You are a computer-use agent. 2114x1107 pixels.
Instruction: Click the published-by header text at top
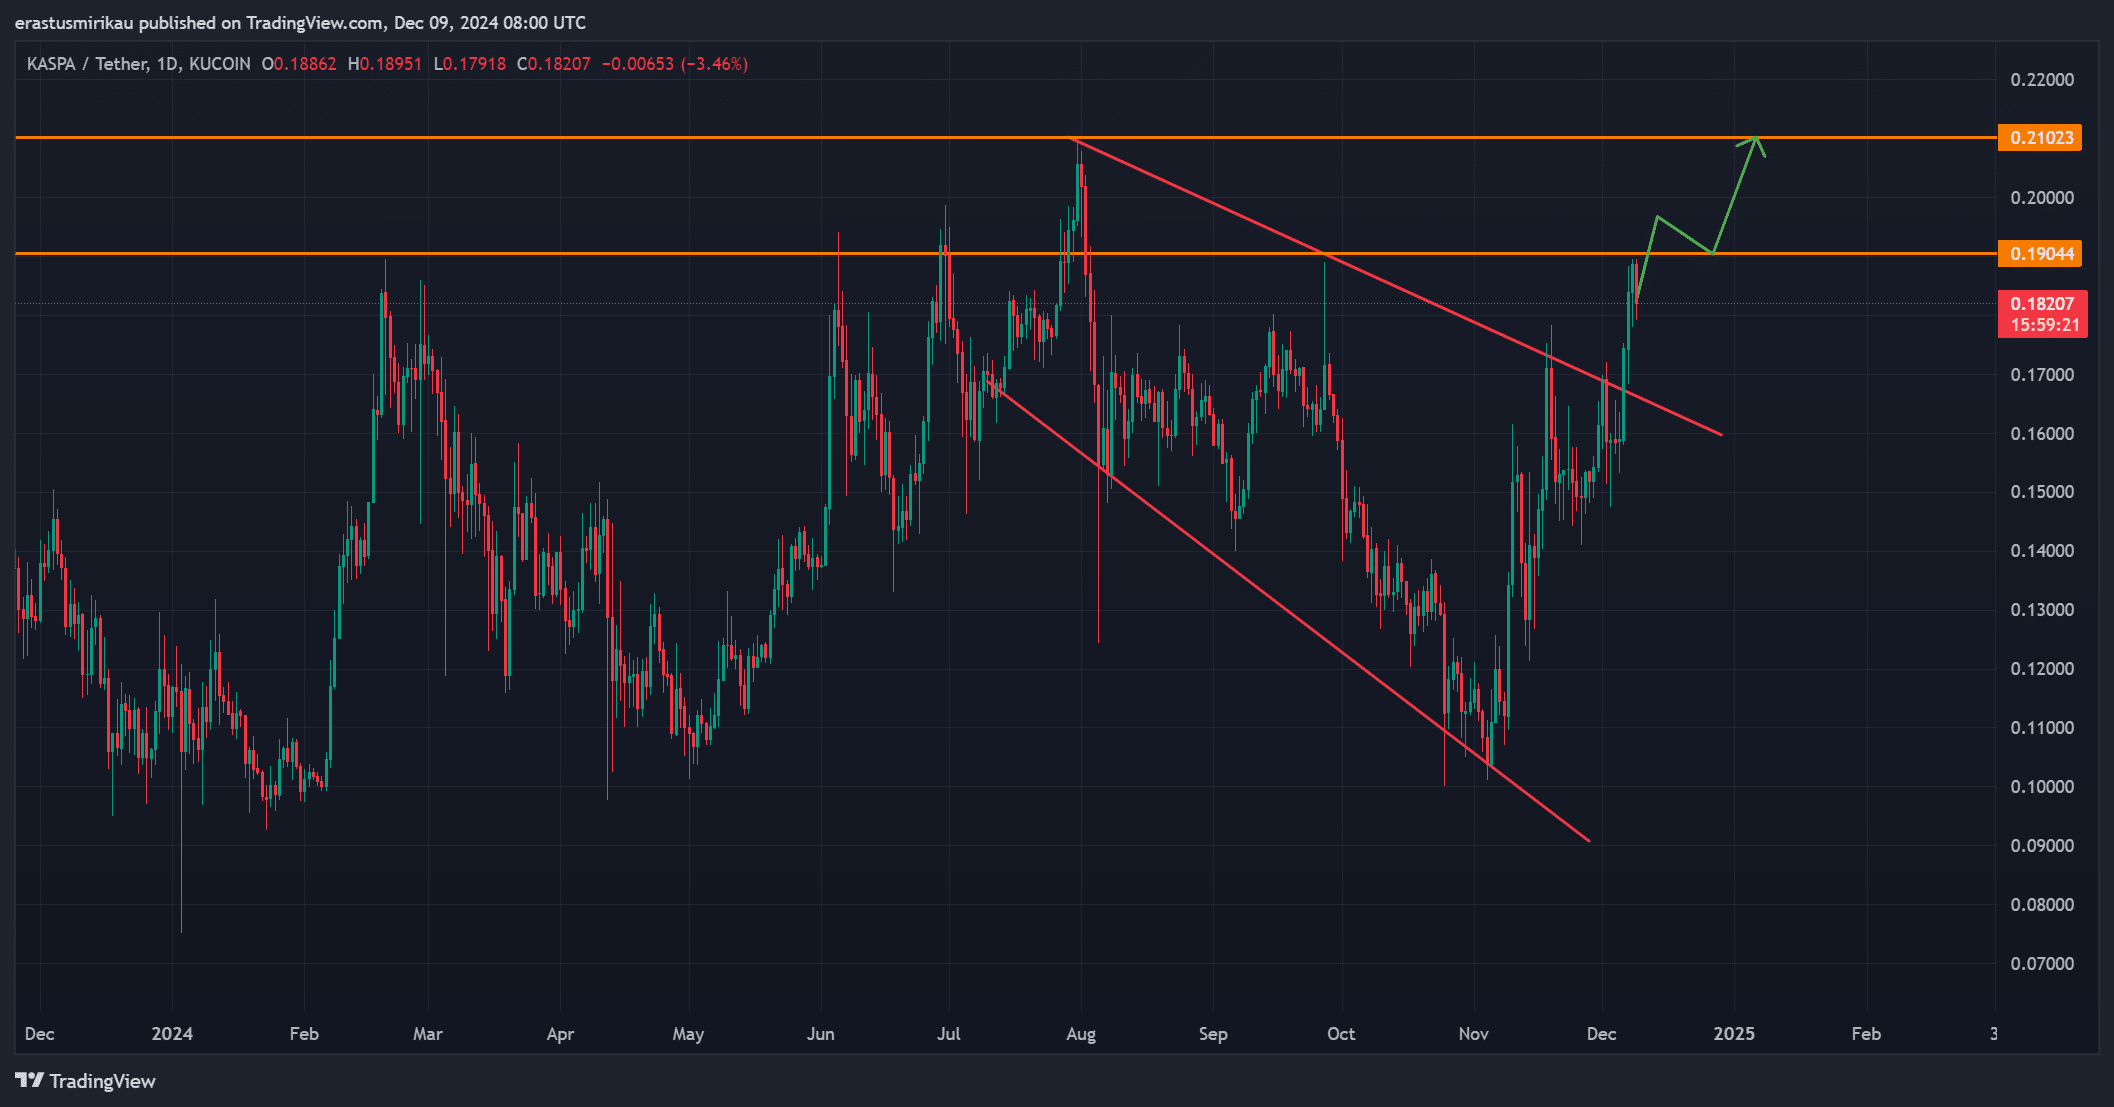point(300,22)
